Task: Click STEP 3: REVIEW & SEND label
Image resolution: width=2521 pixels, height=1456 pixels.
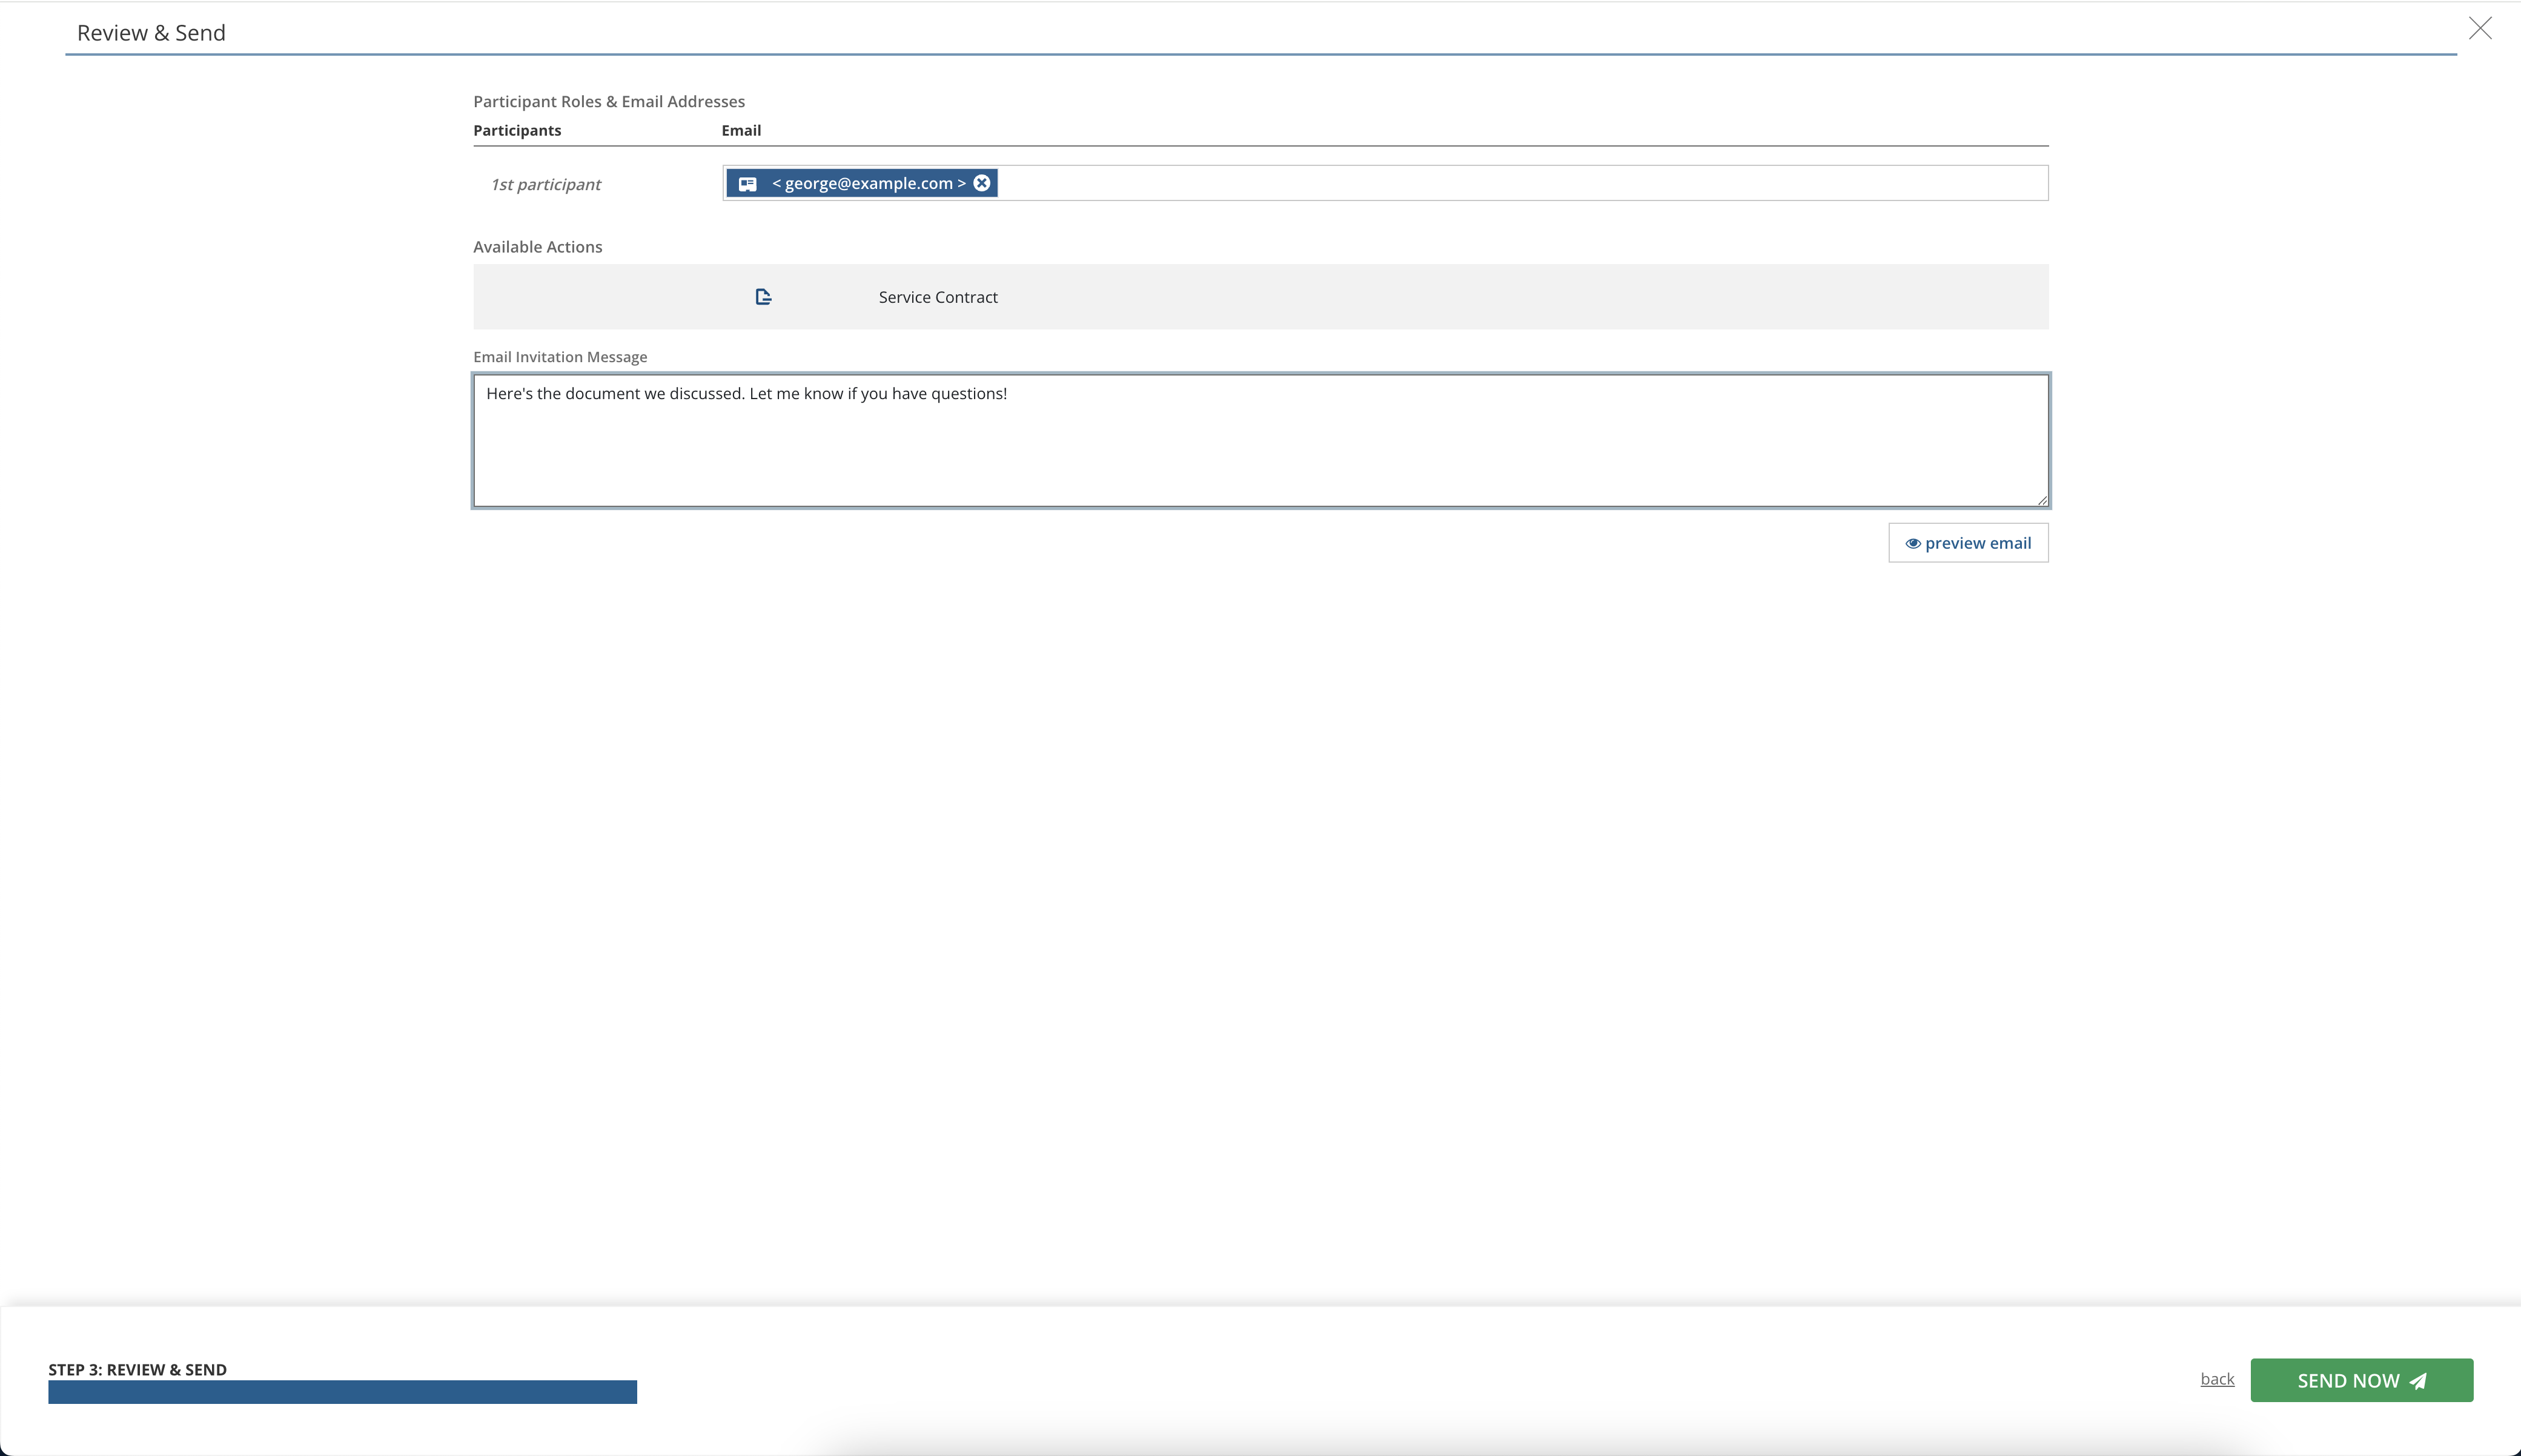Action: [137, 1370]
